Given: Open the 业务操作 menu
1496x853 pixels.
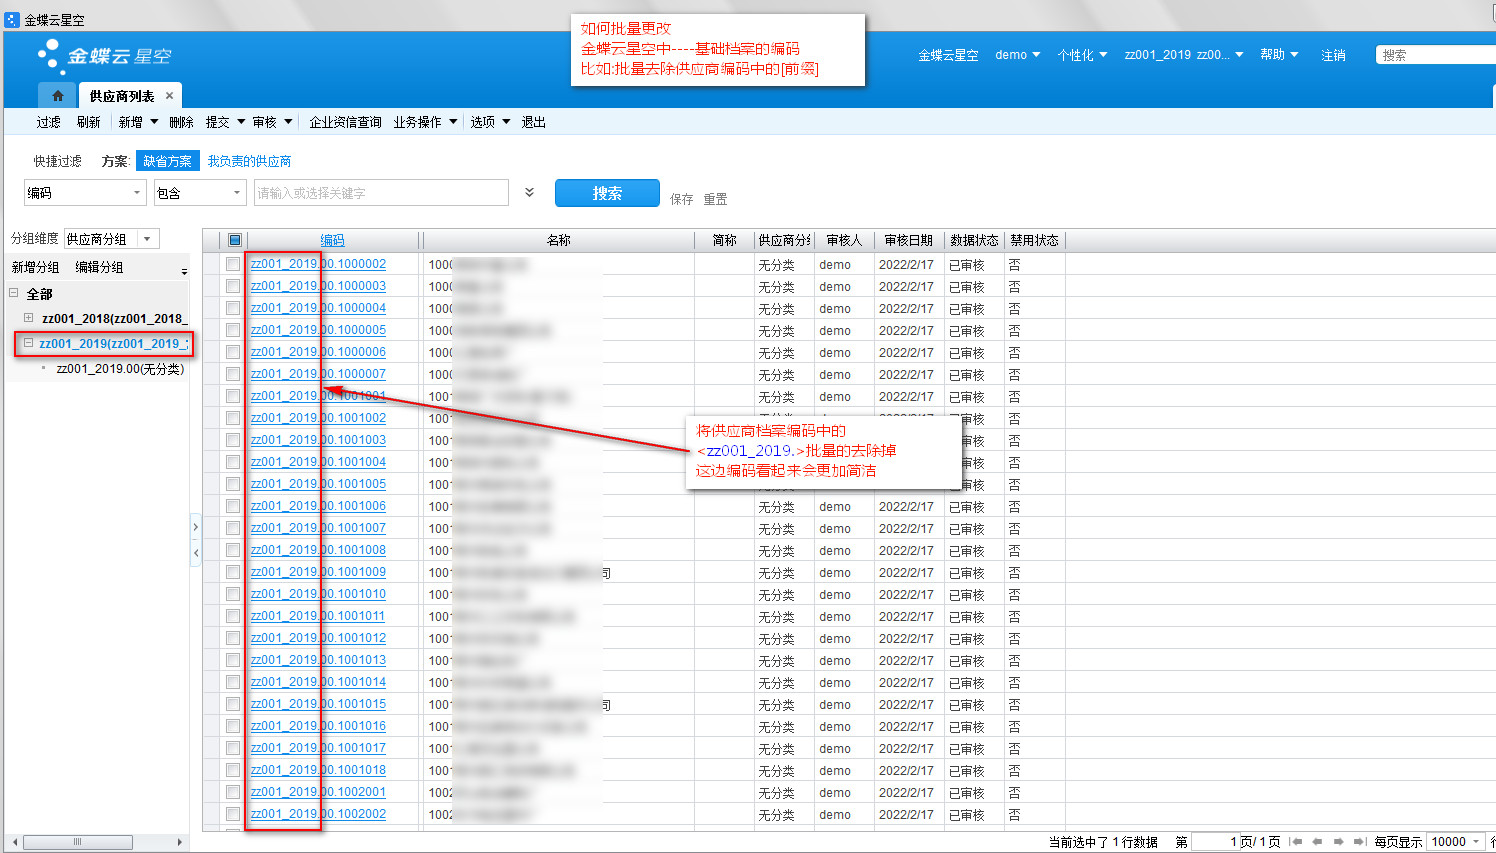Looking at the screenshot, I should click(425, 122).
